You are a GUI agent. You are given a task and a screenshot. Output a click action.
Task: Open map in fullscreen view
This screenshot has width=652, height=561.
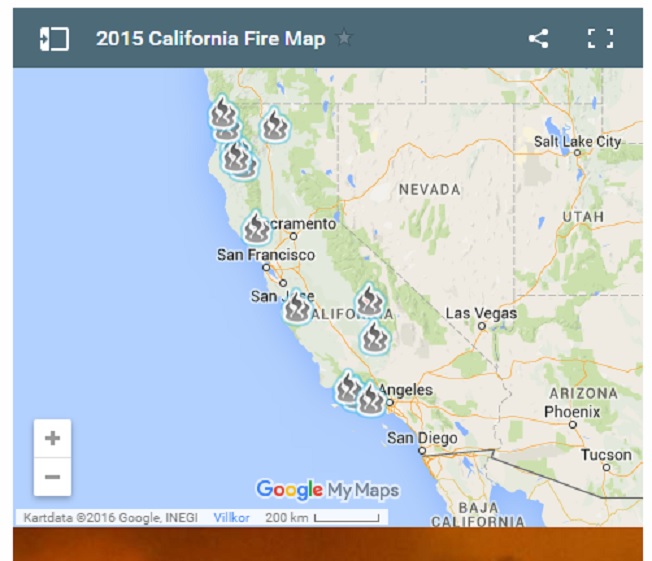tap(600, 39)
